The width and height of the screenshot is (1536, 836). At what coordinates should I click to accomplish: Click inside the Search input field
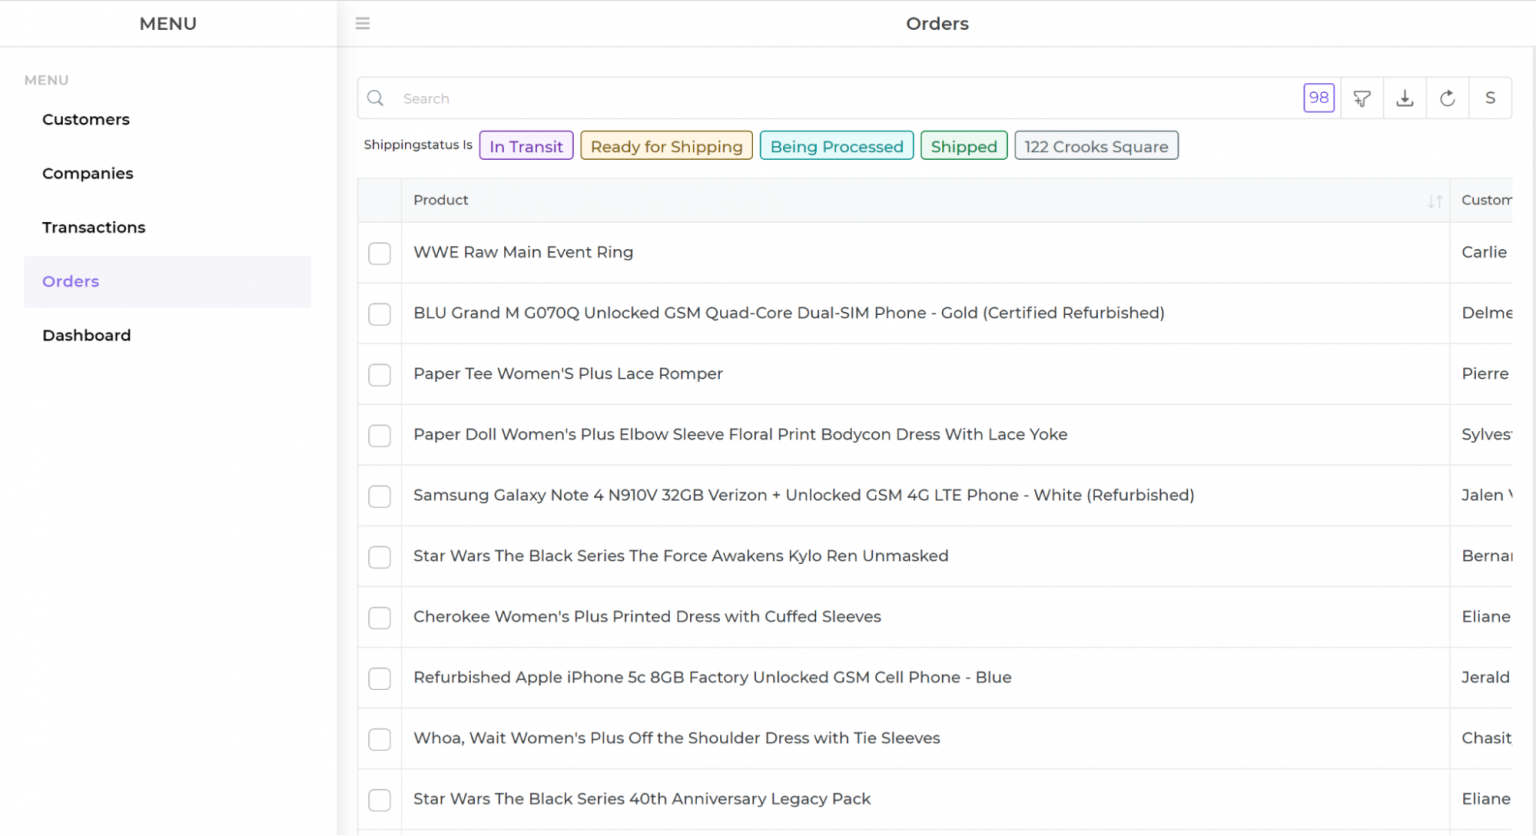click(700, 98)
